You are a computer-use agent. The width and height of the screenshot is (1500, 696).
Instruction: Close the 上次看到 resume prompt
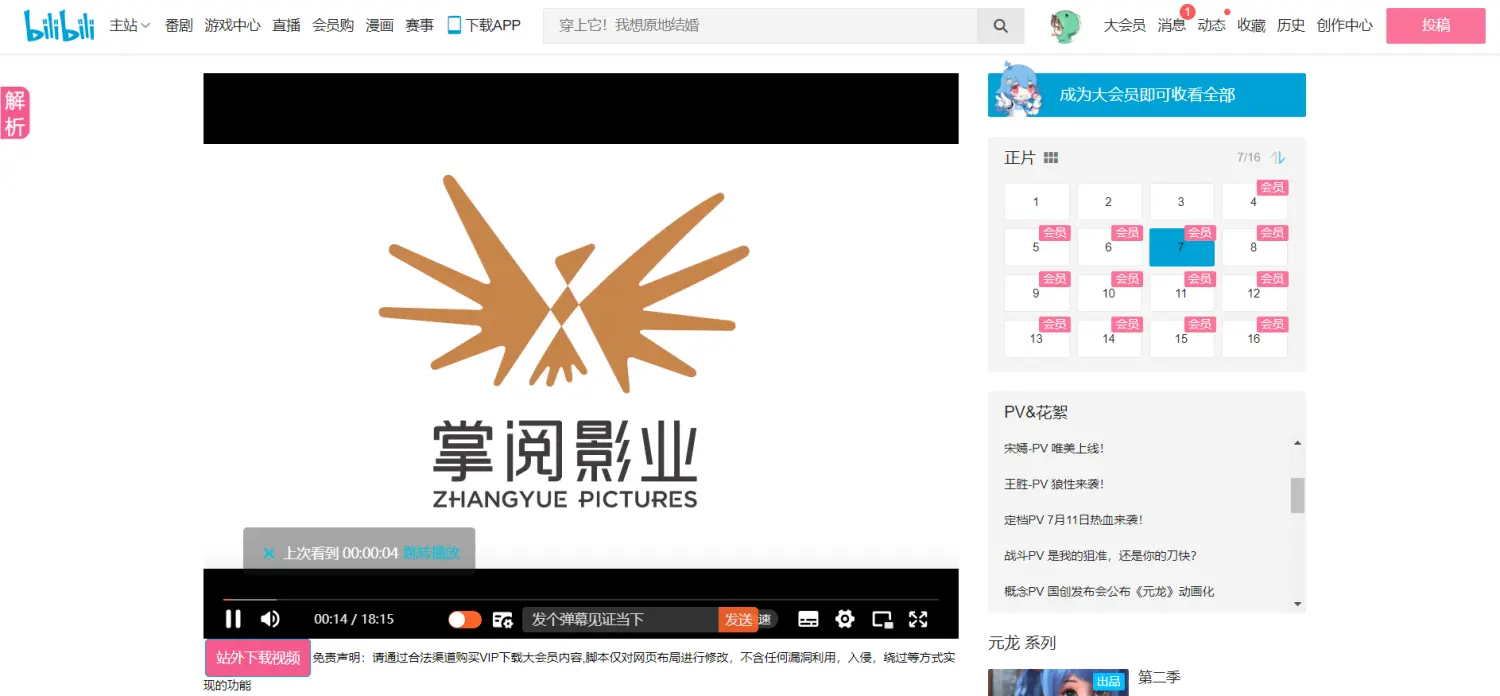(x=268, y=553)
